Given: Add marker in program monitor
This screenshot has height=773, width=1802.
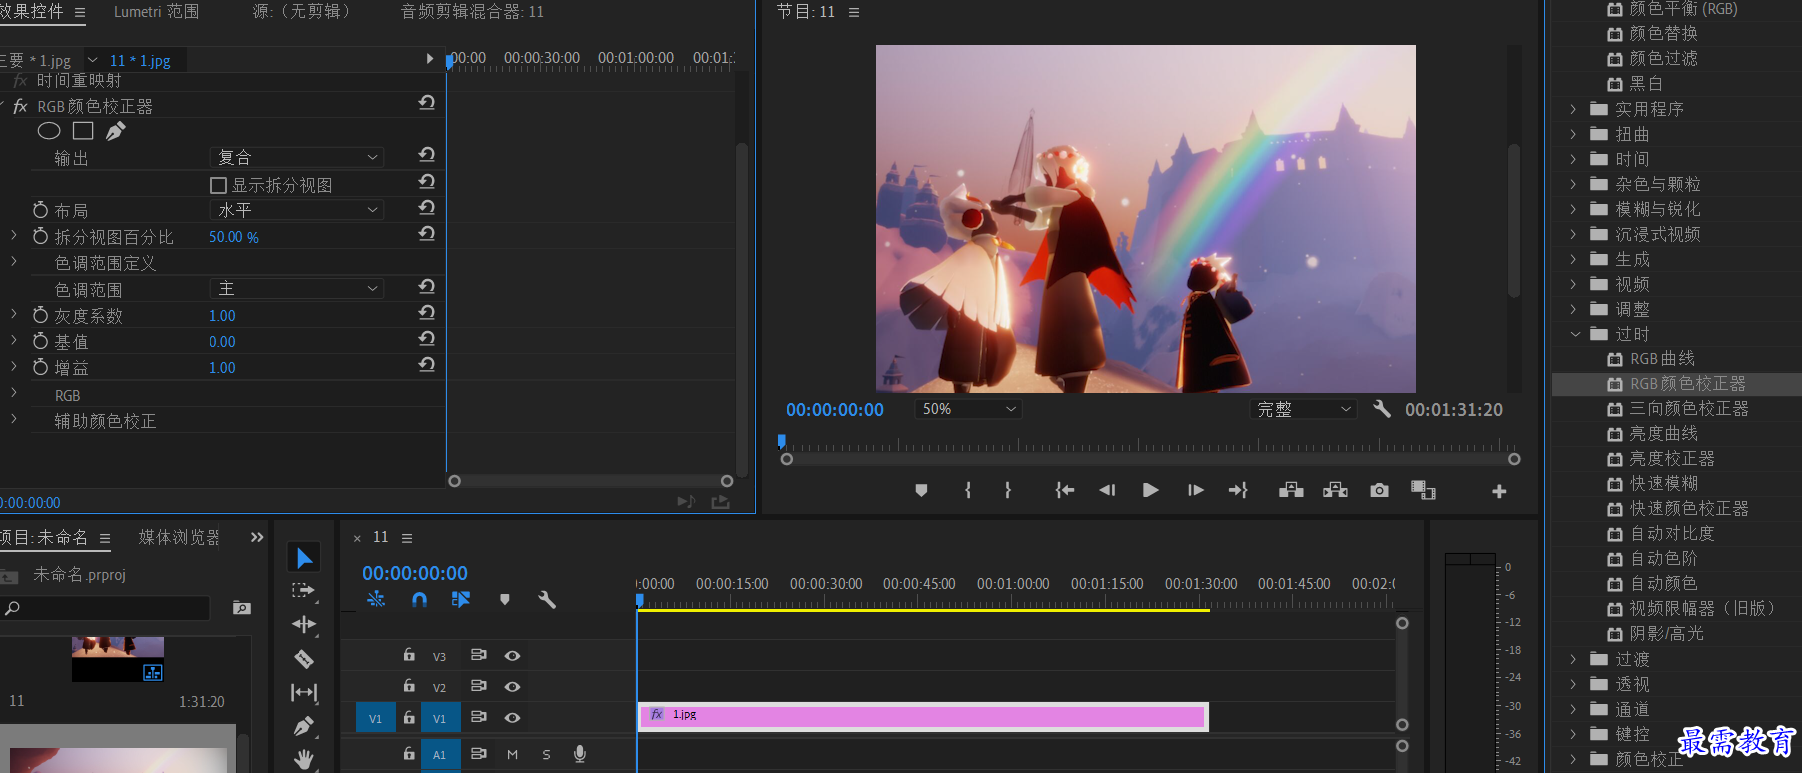Looking at the screenshot, I should click(x=921, y=490).
